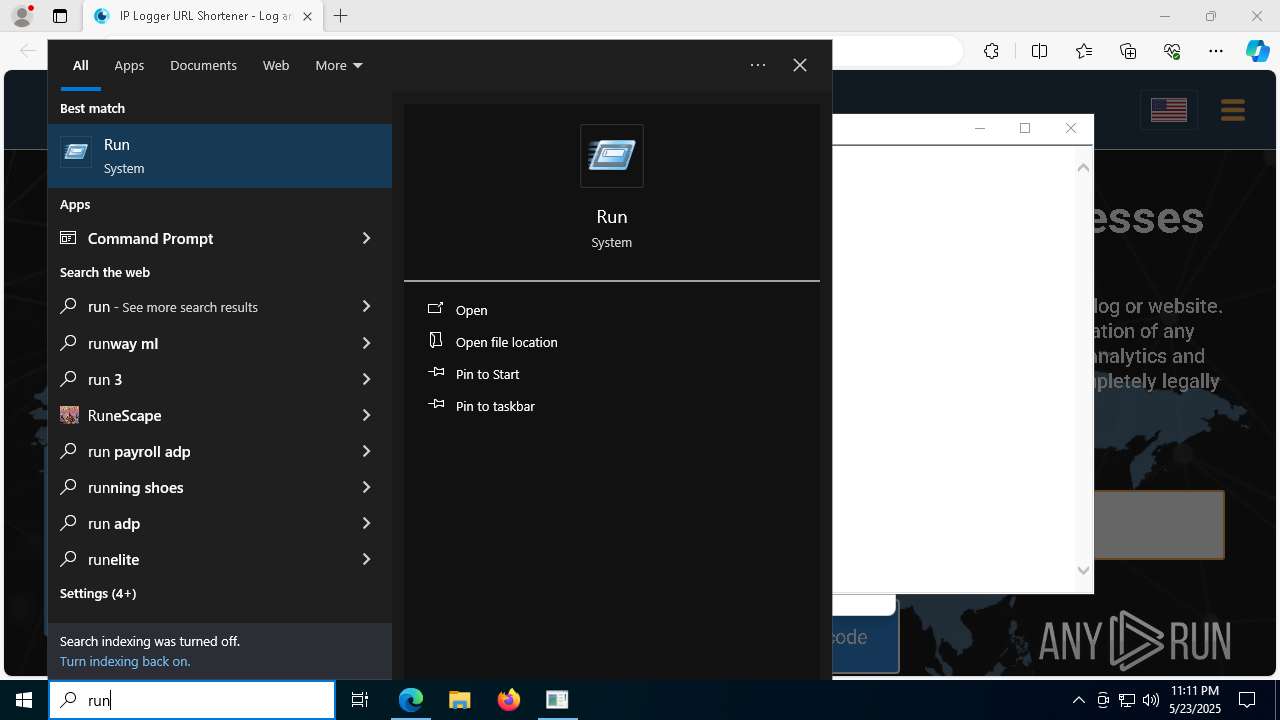1280x720 pixels.
Task: Open the notification center icon
Action: 1247,700
